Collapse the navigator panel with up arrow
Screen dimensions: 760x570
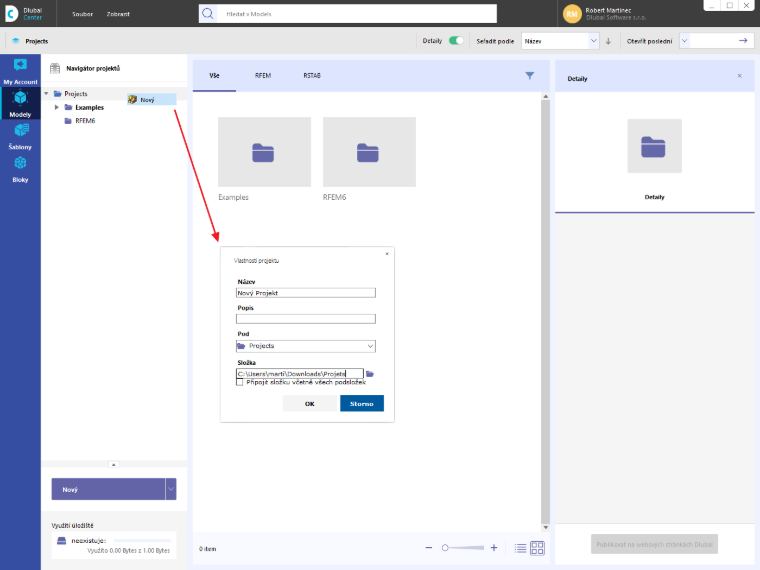point(113,464)
